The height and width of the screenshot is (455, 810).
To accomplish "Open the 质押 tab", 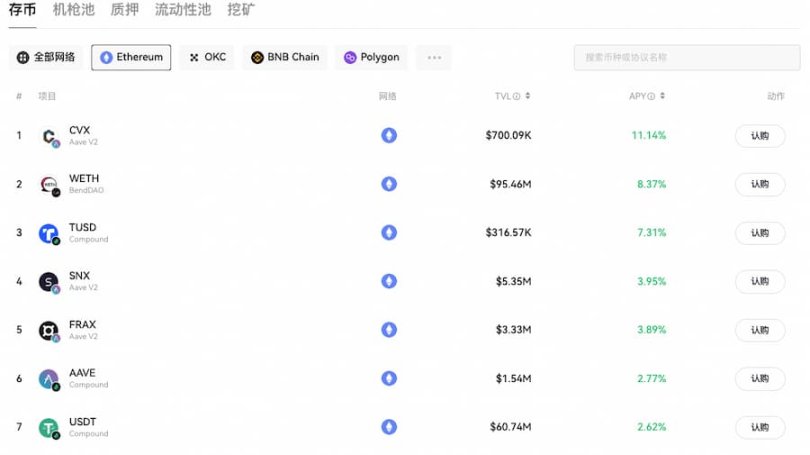I will [124, 10].
